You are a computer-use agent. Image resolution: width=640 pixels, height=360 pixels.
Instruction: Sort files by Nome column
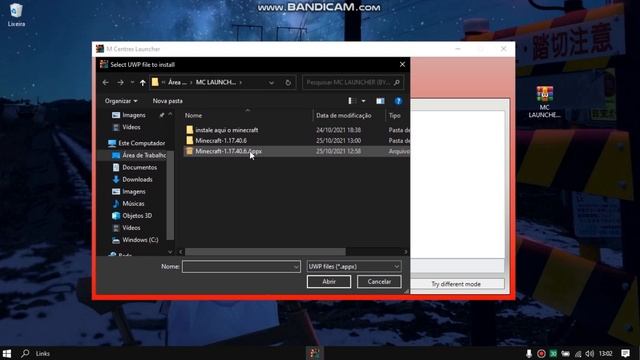point(193,116)
